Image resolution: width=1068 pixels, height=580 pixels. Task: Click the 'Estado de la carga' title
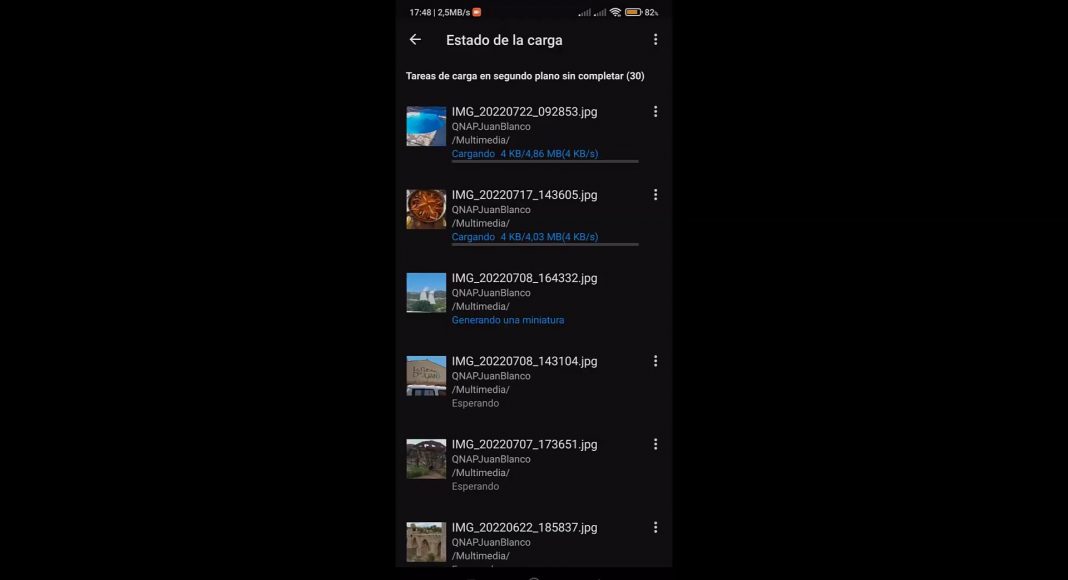[x=504, y=40]
